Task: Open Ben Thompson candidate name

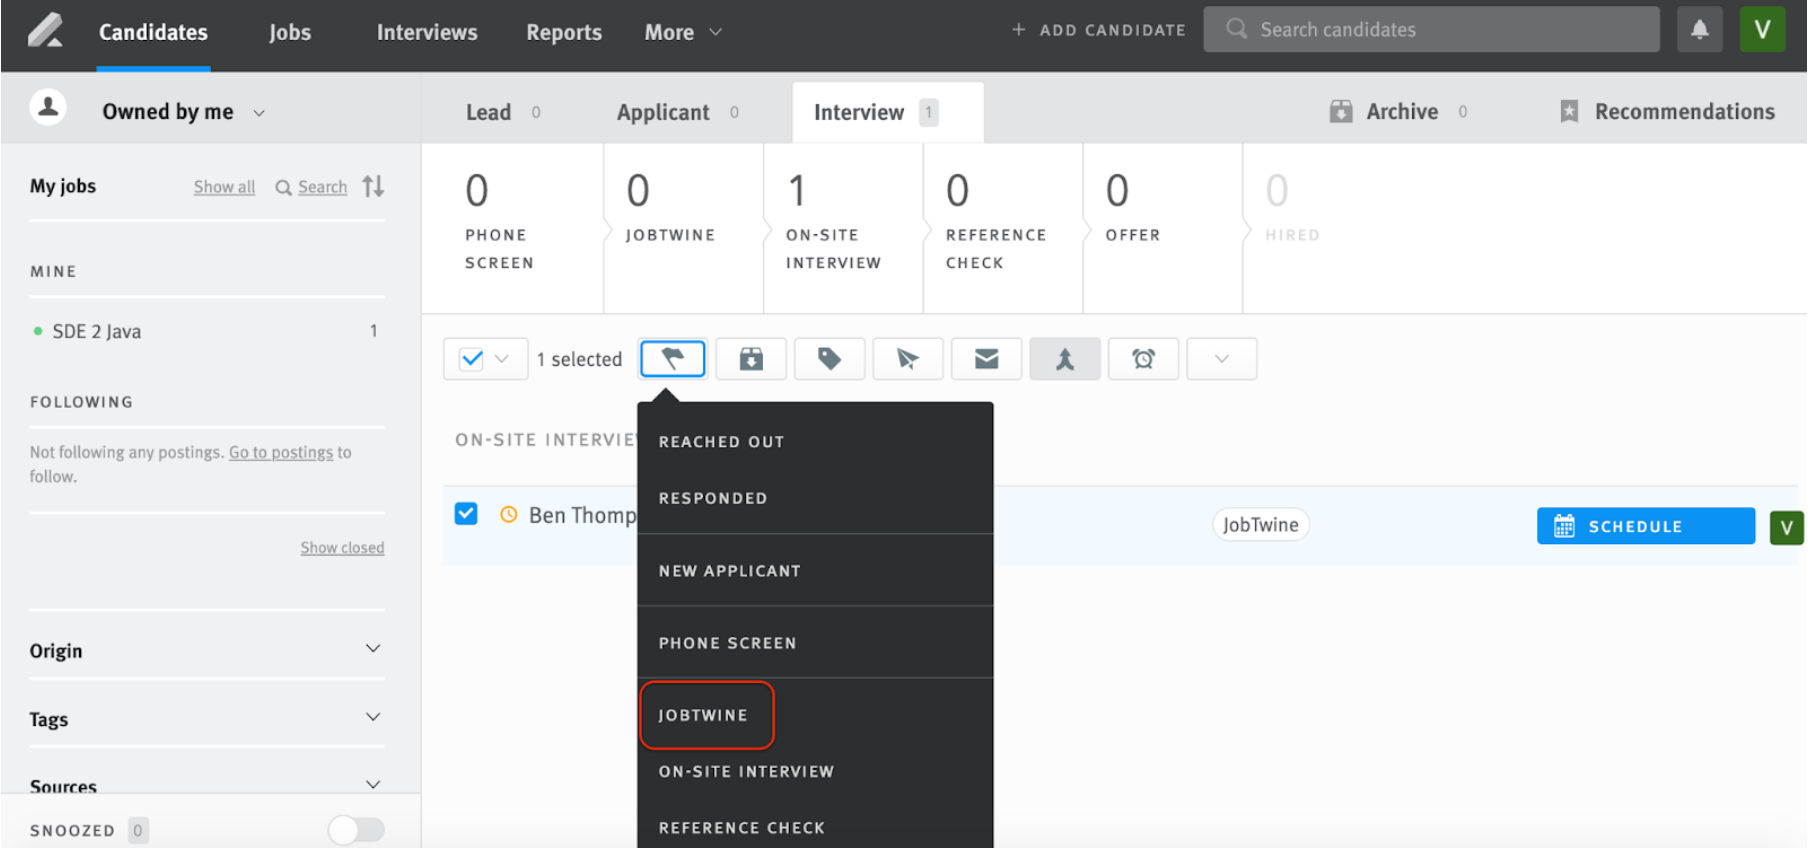Action: click(582, 515)
